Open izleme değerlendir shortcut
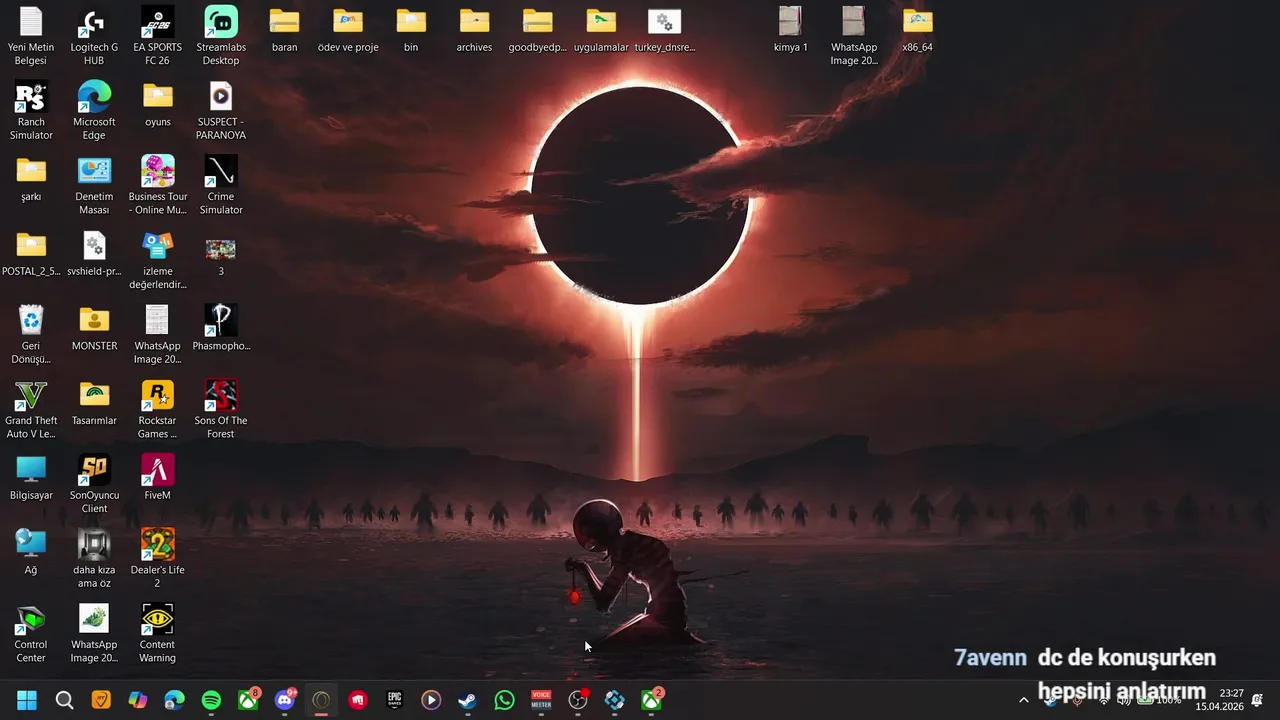 tap(157, 260)
